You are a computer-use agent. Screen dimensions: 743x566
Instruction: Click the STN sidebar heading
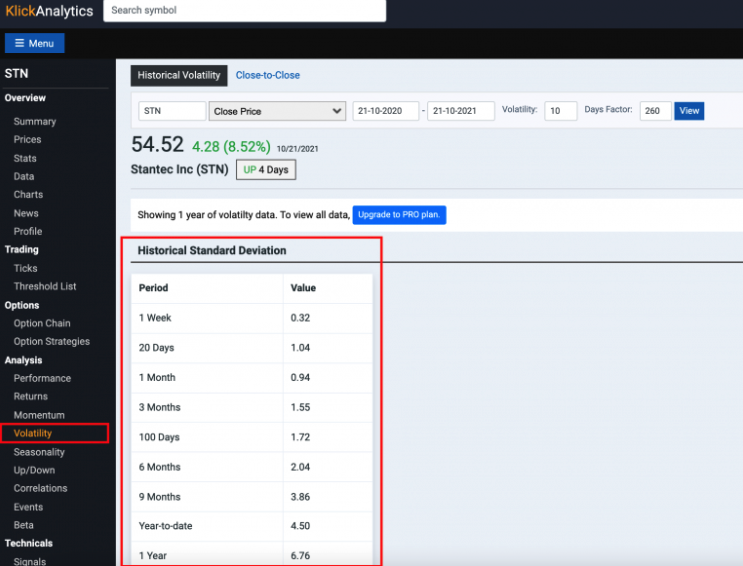coord(17,73)
